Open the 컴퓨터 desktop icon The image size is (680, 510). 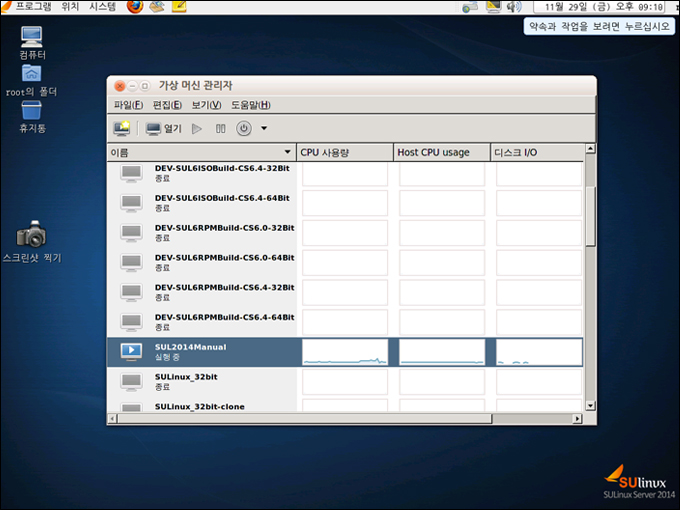(31, 38)
